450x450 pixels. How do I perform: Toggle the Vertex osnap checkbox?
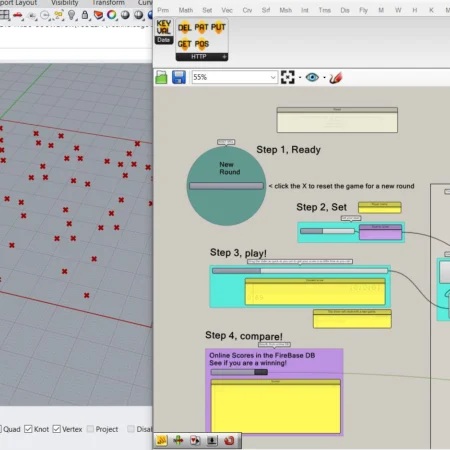click(x=57, y=429)
